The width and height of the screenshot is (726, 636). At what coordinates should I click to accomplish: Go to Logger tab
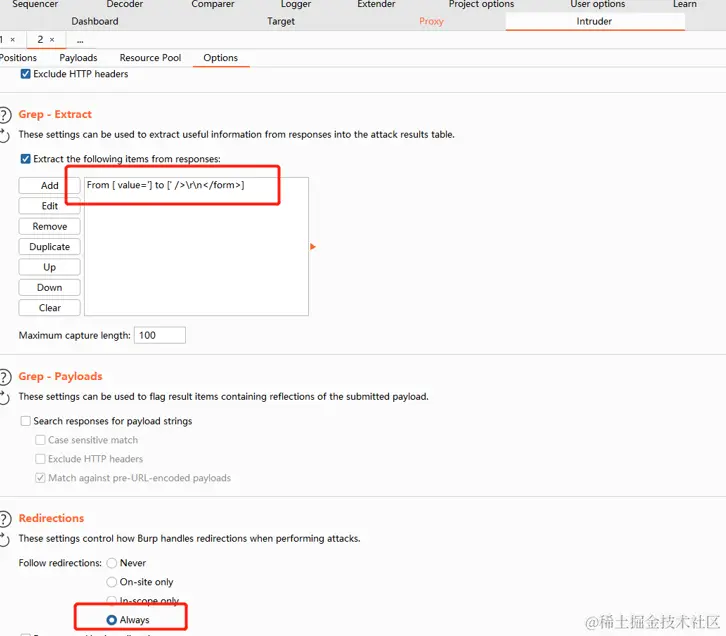pyautogui.click(x=296, y=4)
